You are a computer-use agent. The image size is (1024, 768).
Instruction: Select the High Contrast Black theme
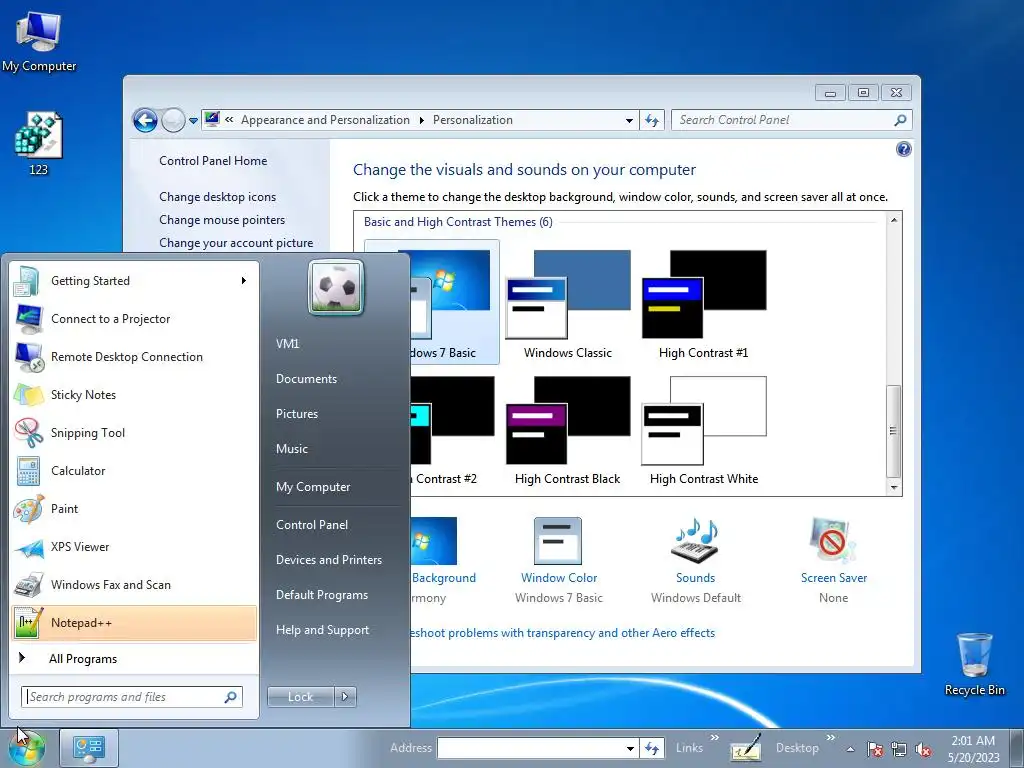(x=568, y=431)
